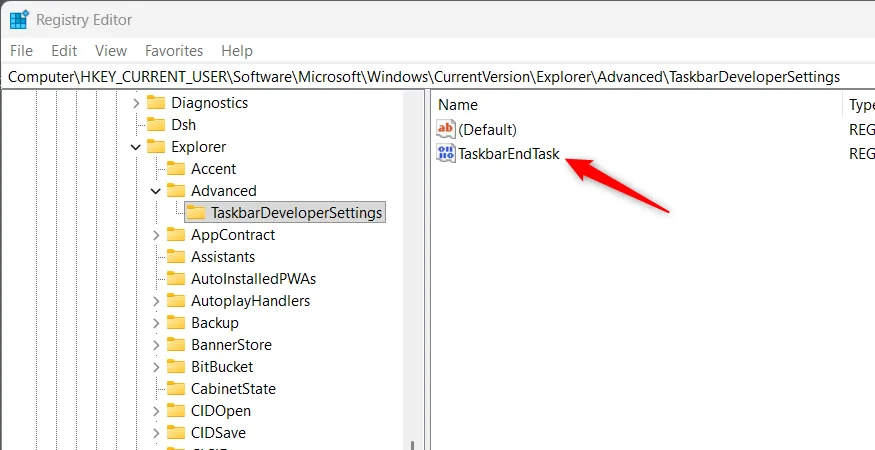Screen dimensions: 875x450
Task: Select the AutoplayHandlers tree key
Action: pos(250,301)
